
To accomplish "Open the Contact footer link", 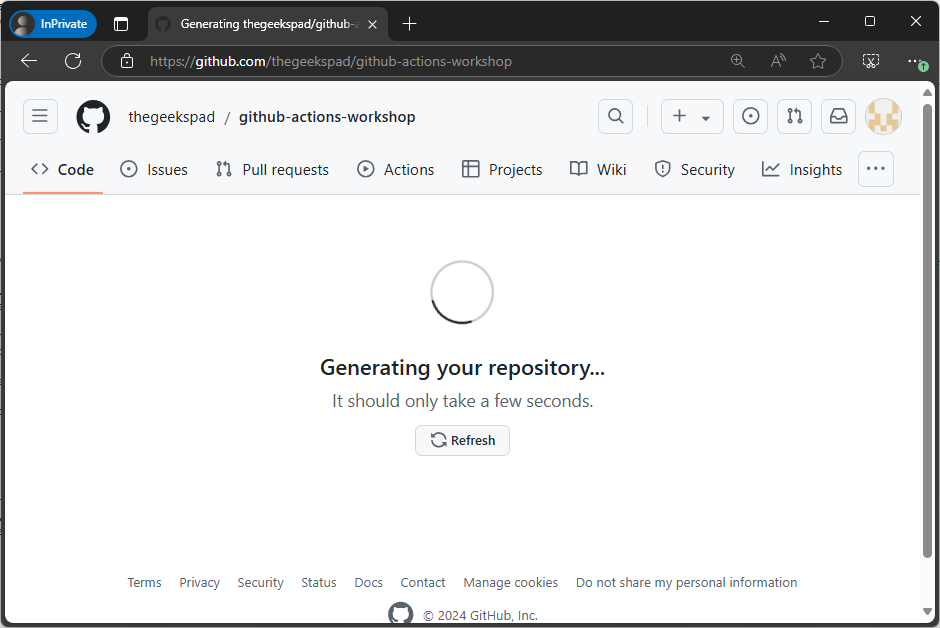I will 423,582.
